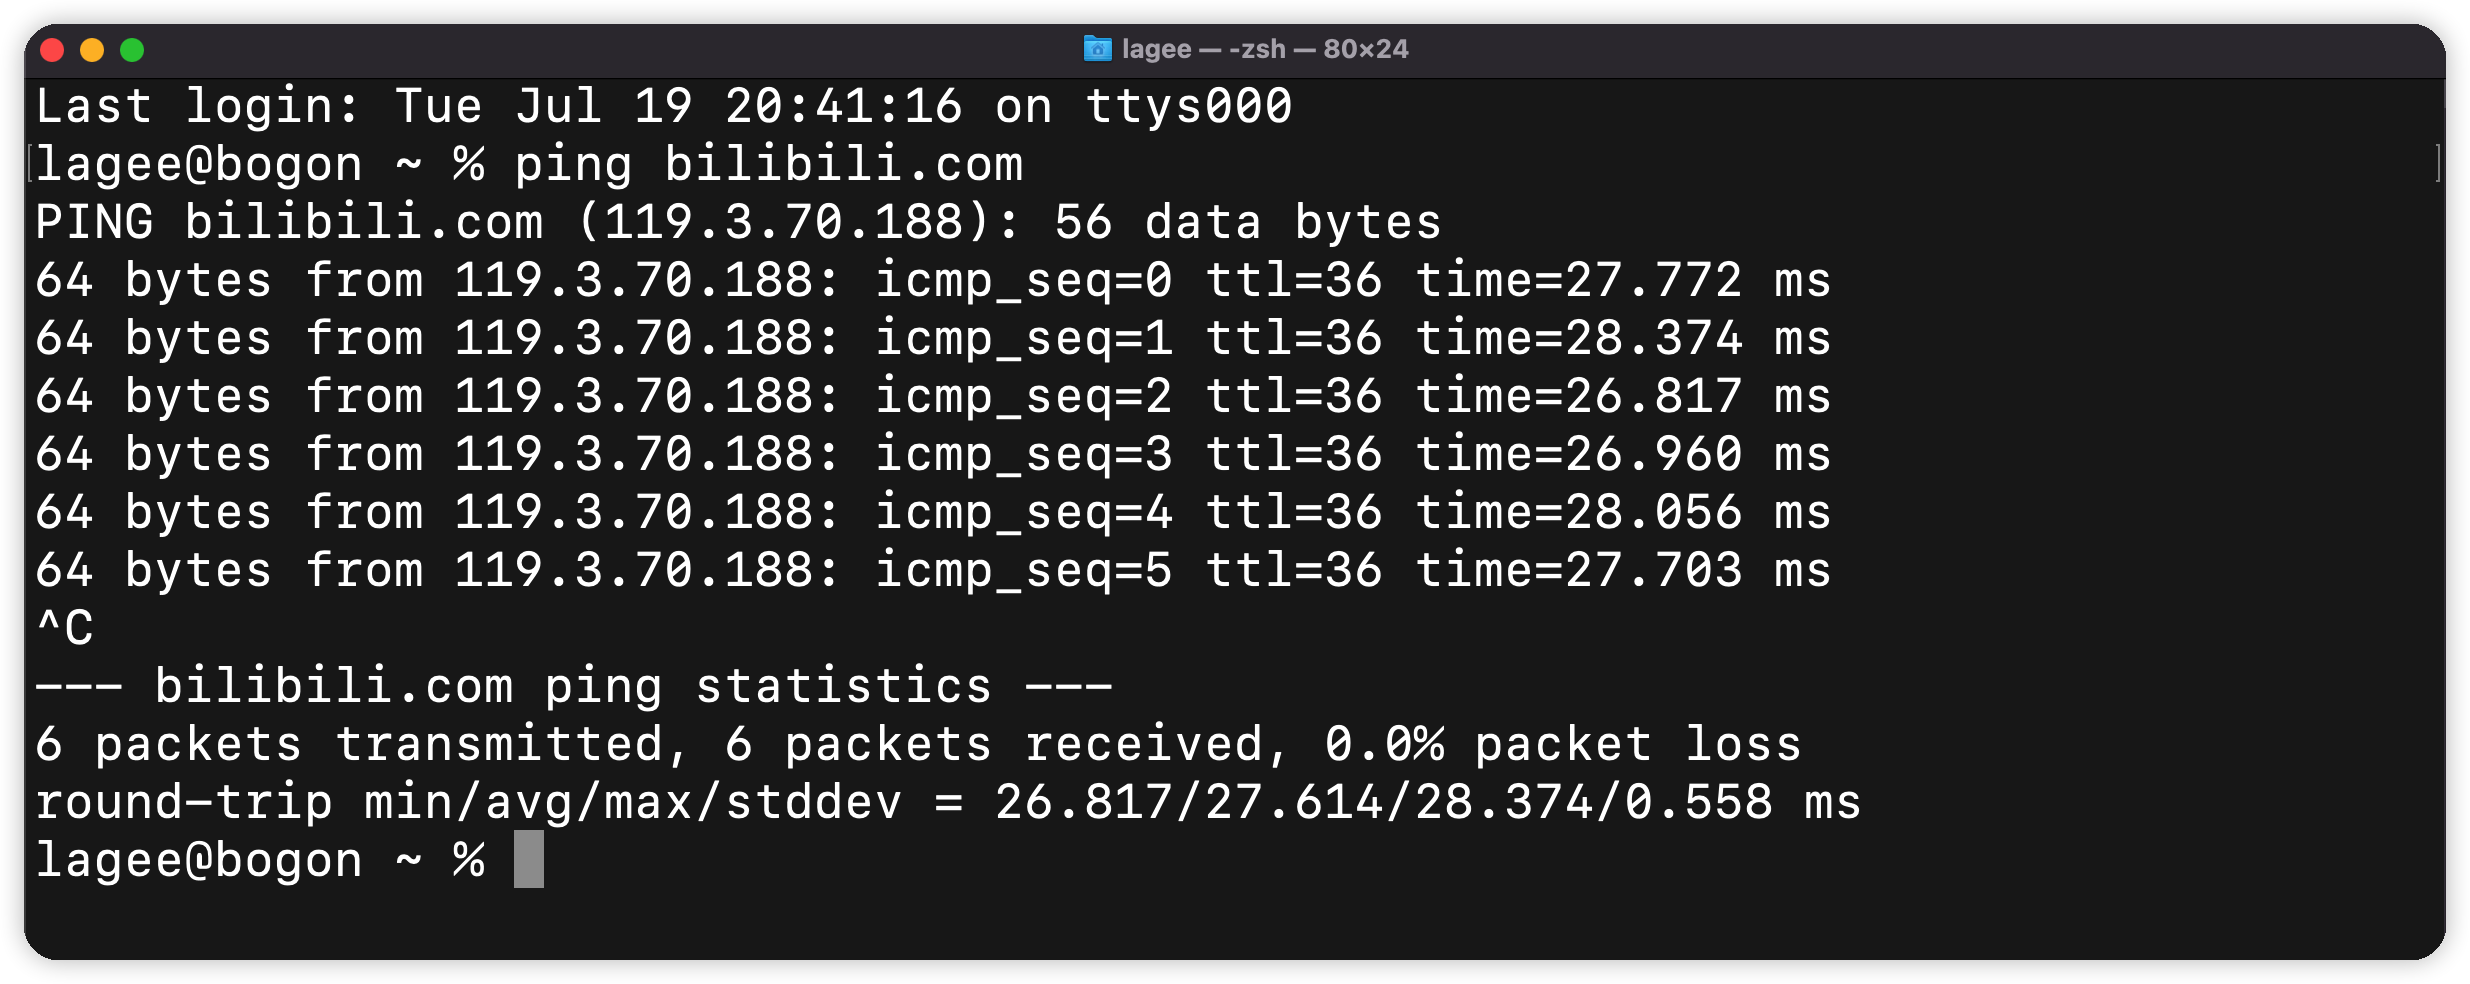Click the round-trip min/avg/max/stddev line
Viewport: 2470px width, 984px height.
click(x=947, y=803)
